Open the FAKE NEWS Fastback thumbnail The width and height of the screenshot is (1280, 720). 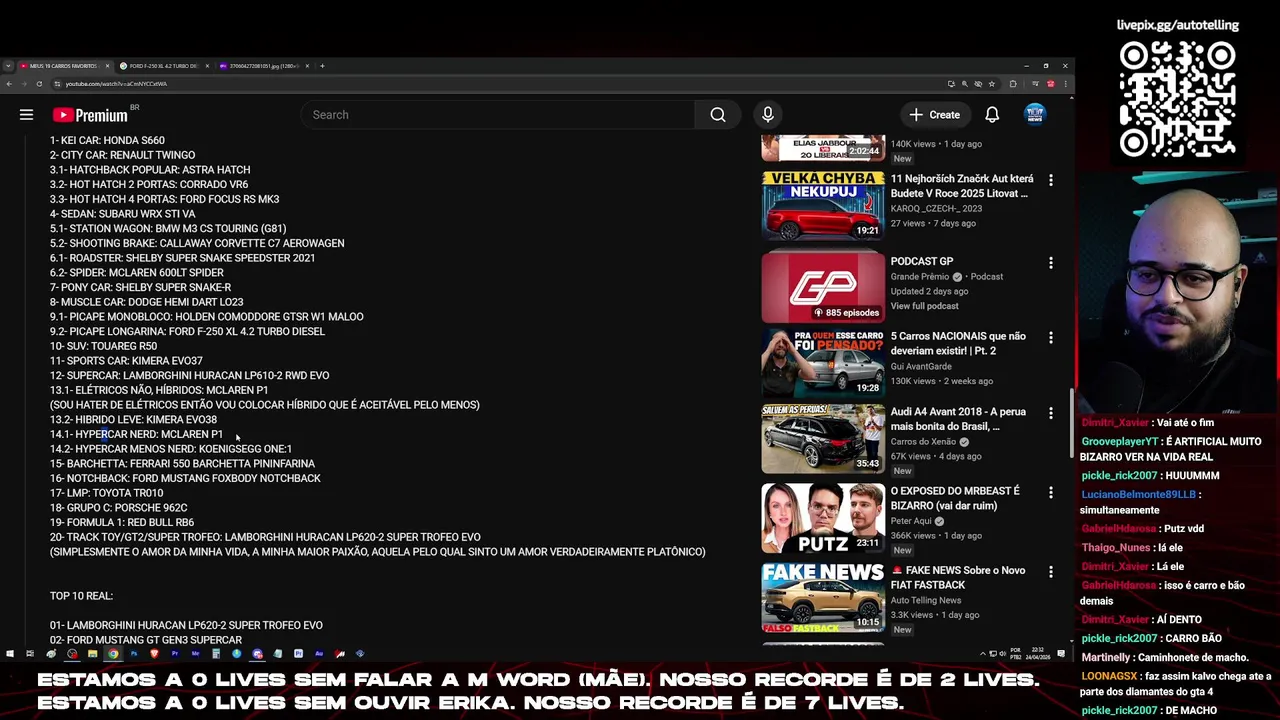point(822,597)
